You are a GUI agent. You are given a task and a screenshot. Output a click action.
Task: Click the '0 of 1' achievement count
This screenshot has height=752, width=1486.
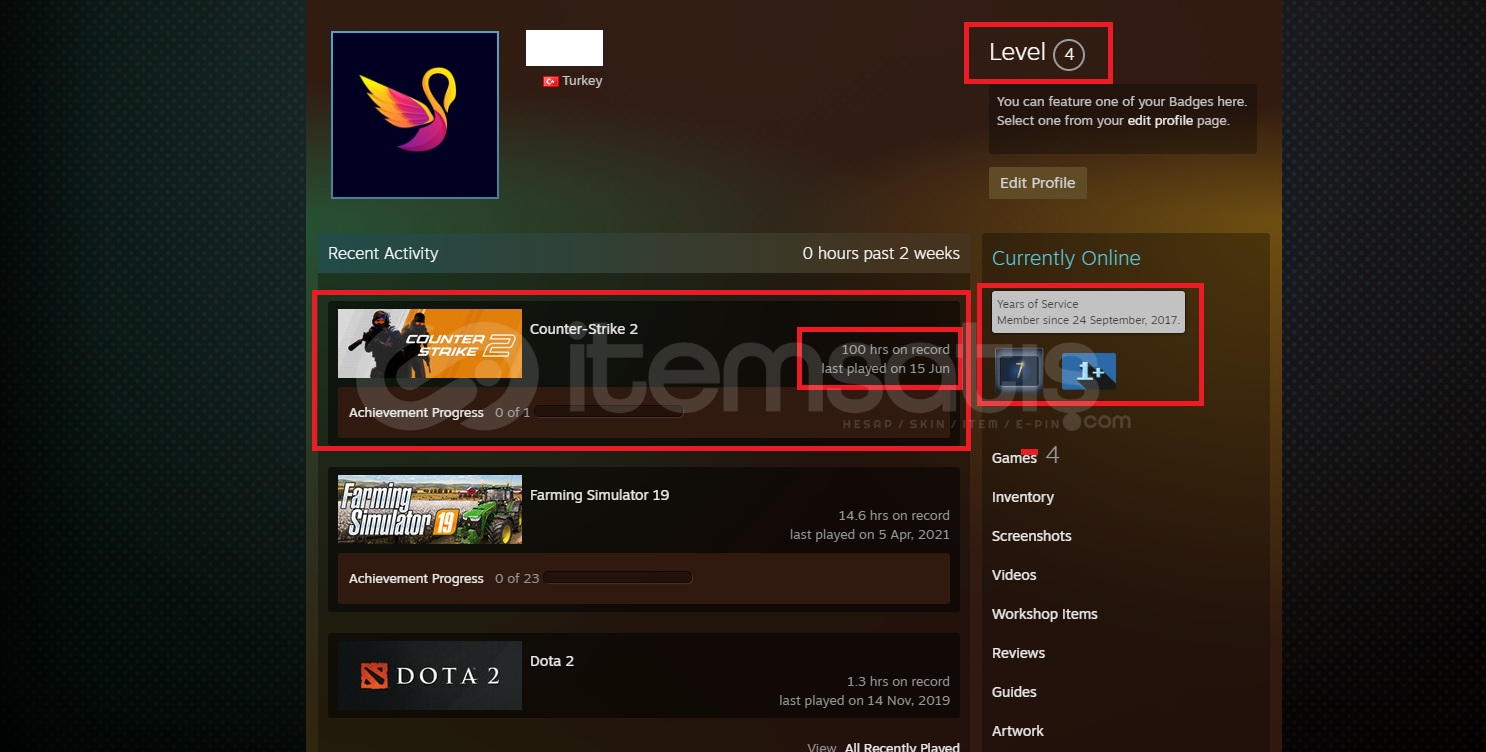coord(513,412)
